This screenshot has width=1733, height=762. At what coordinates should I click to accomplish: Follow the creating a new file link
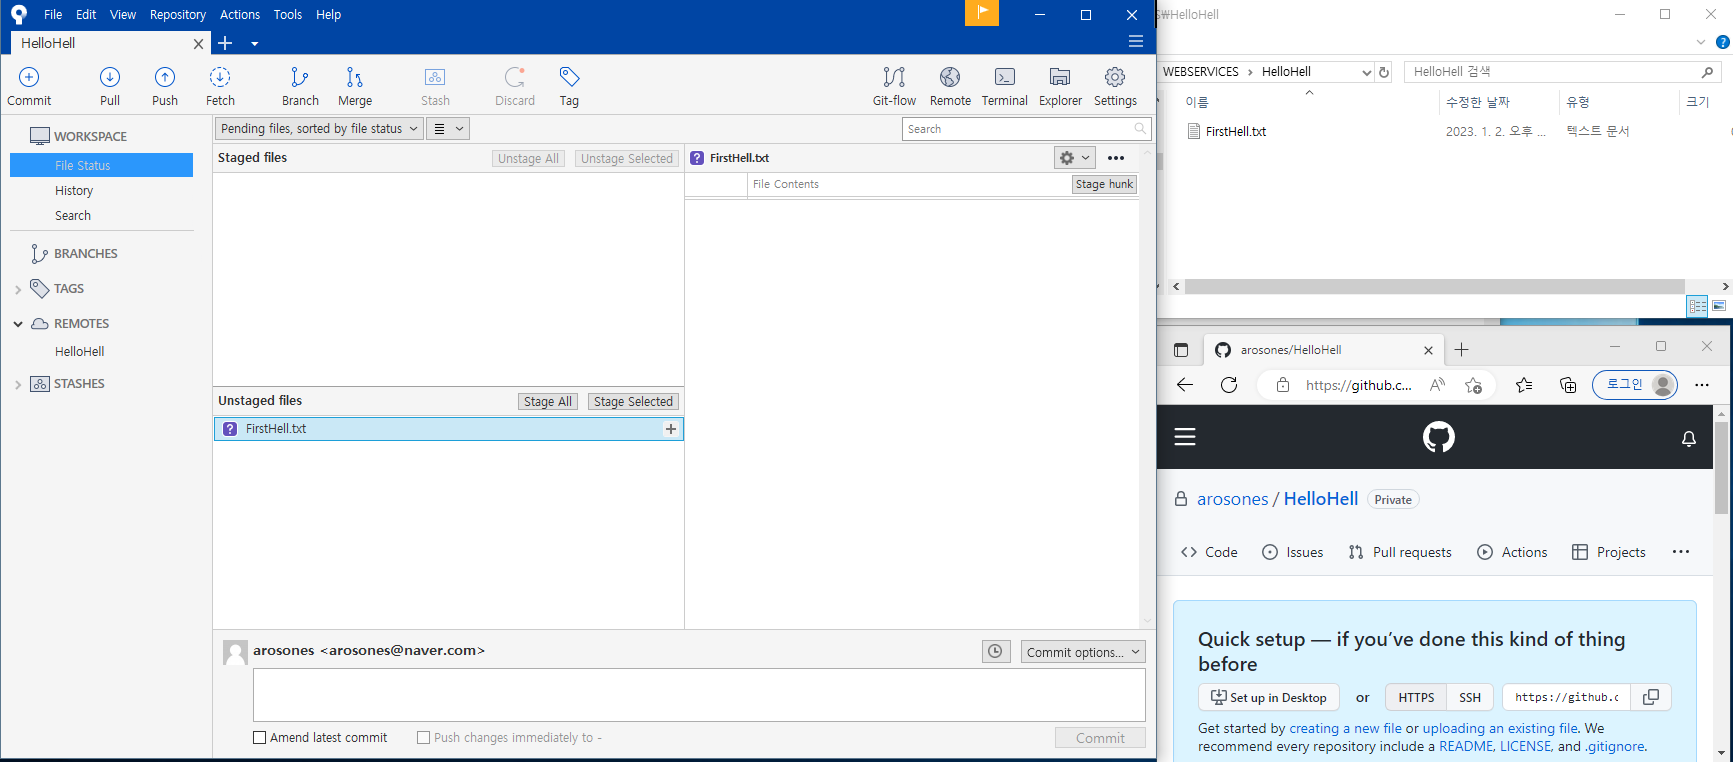[1345, 728]
